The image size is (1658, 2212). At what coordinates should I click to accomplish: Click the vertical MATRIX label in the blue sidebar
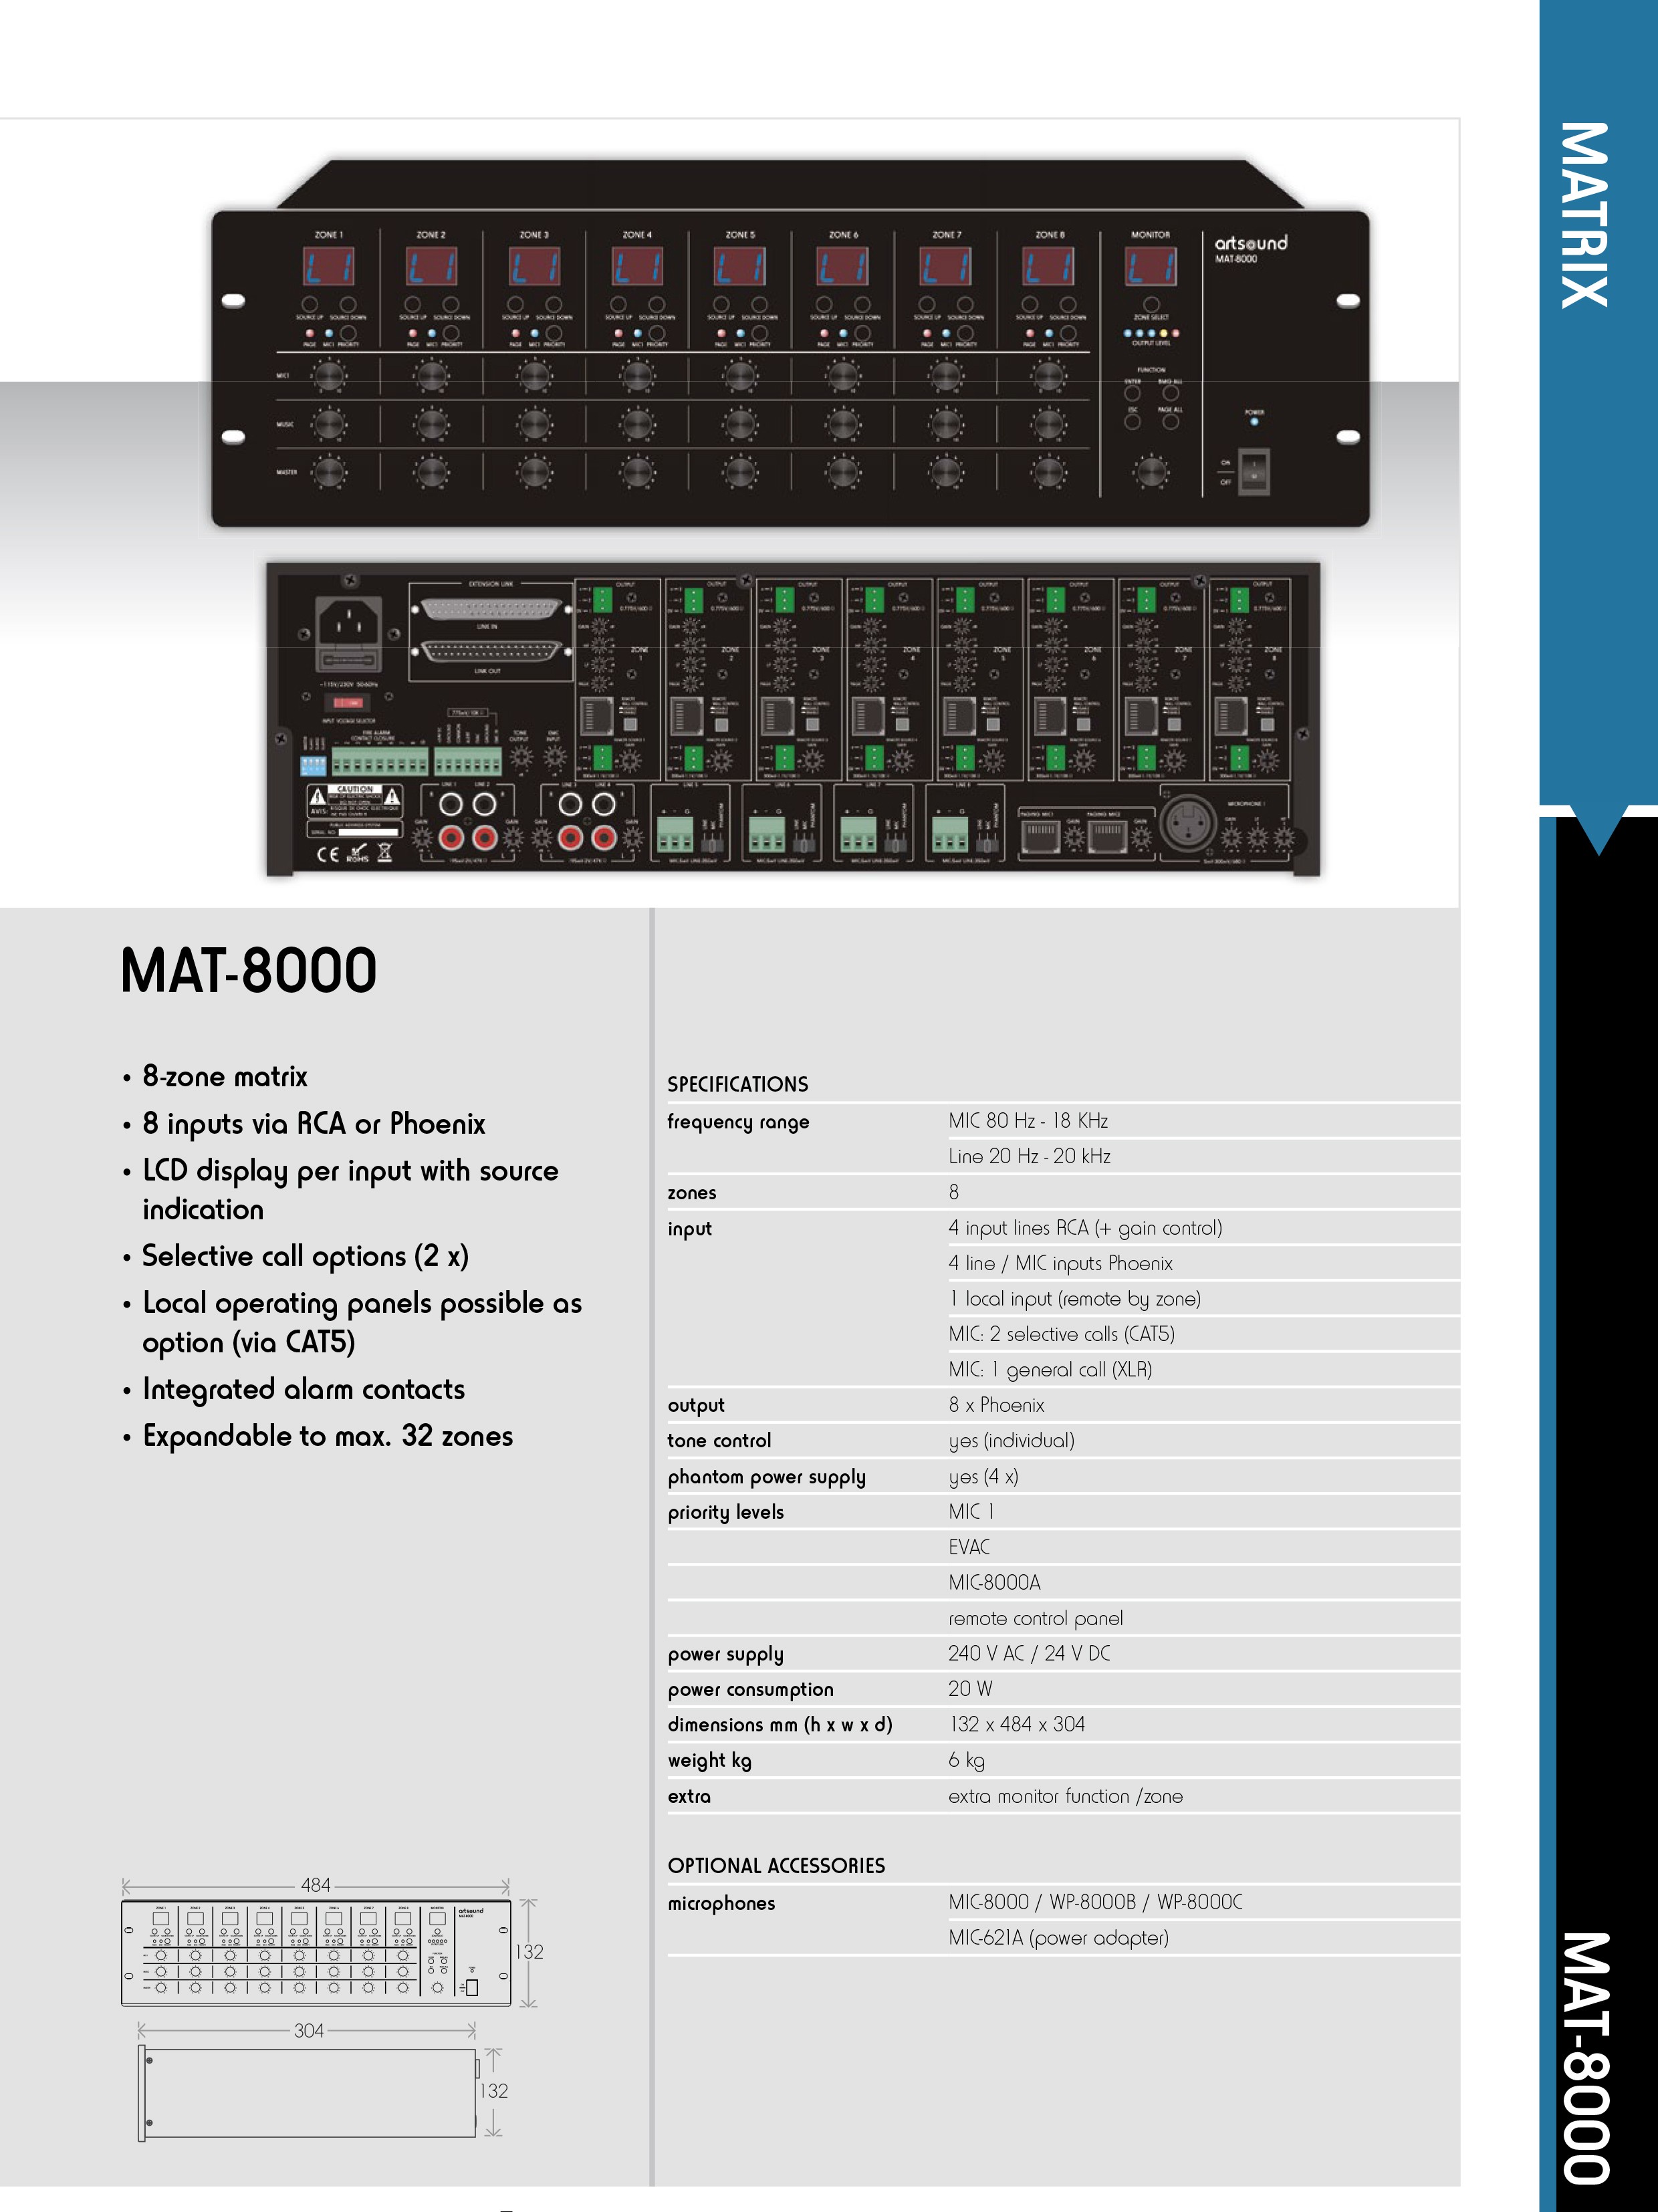coord(1585,215)
